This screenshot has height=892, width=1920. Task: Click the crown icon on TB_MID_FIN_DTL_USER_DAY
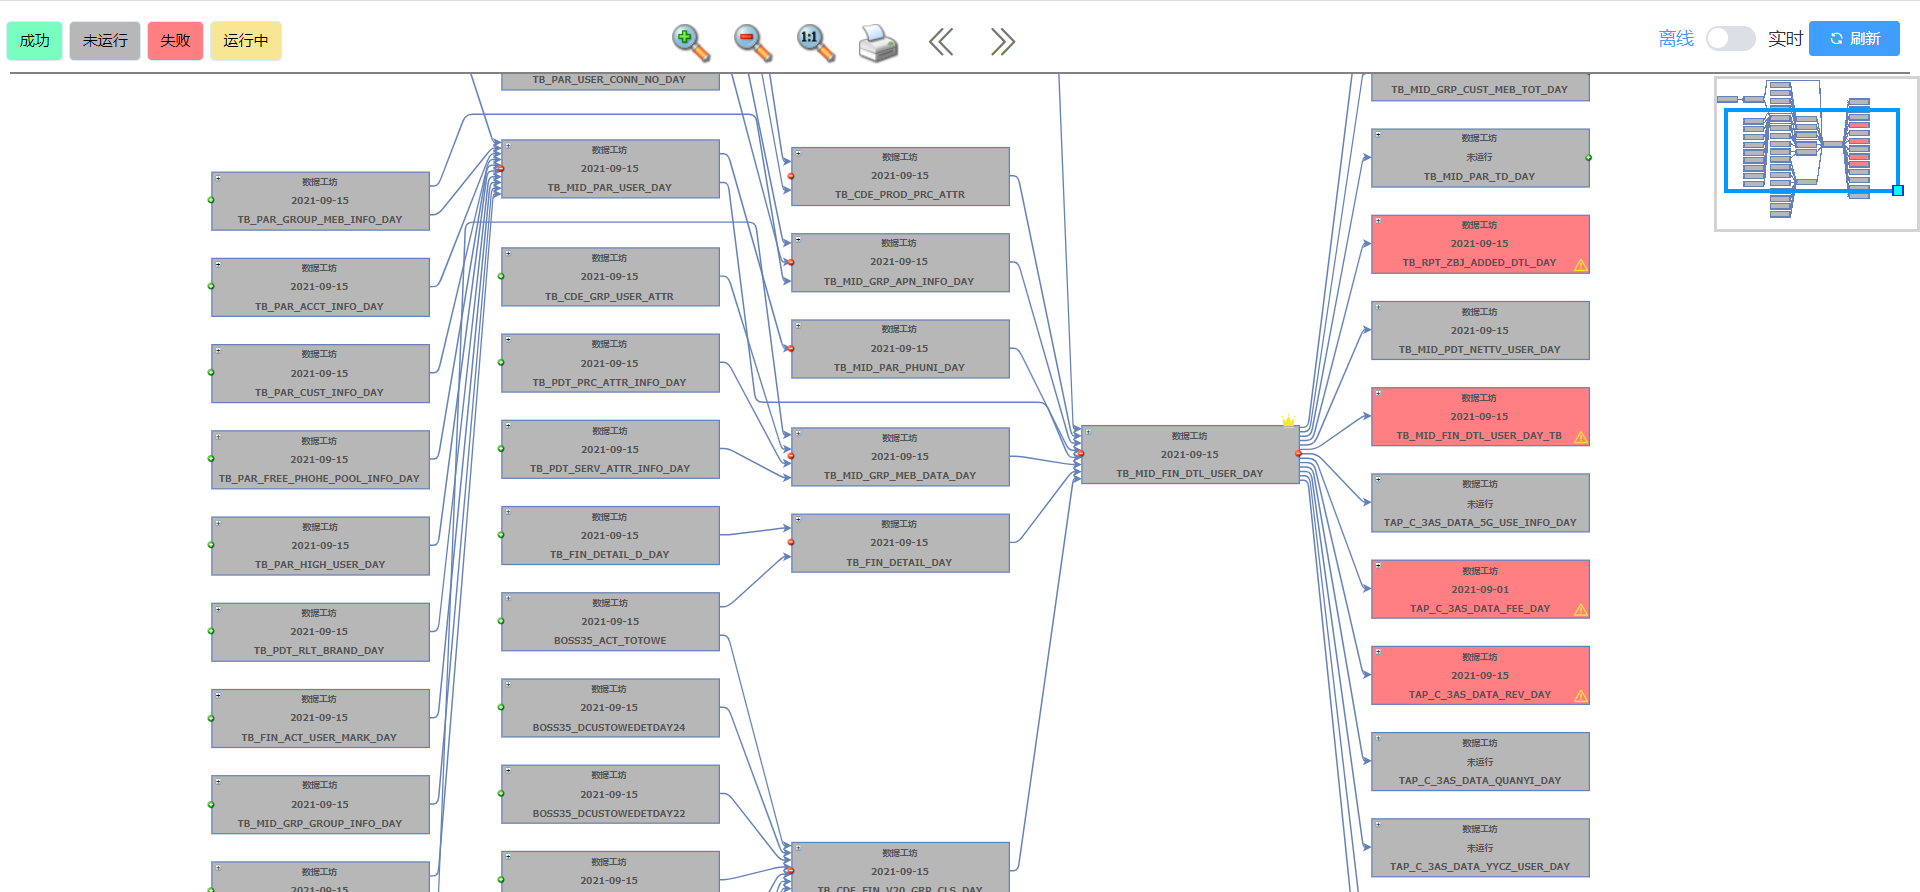pos(1288,420)
